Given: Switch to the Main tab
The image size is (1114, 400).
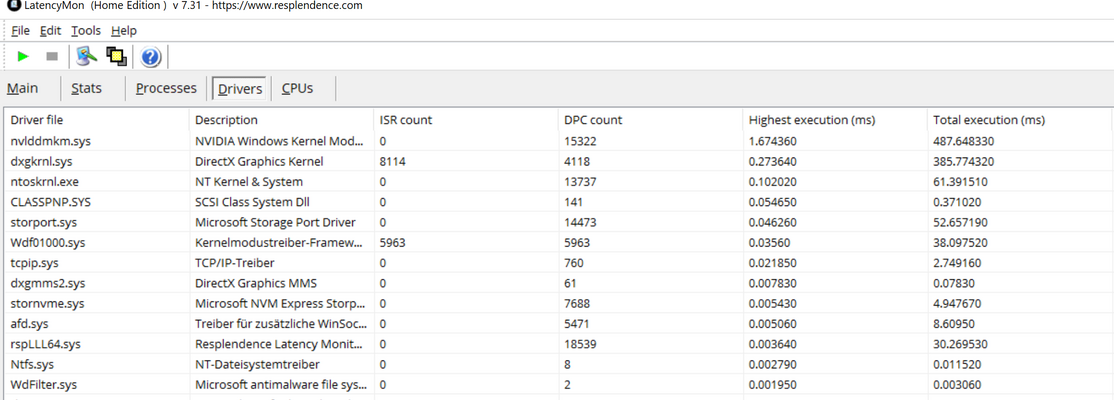Looking at the screenshot, I should pos(22,88).
